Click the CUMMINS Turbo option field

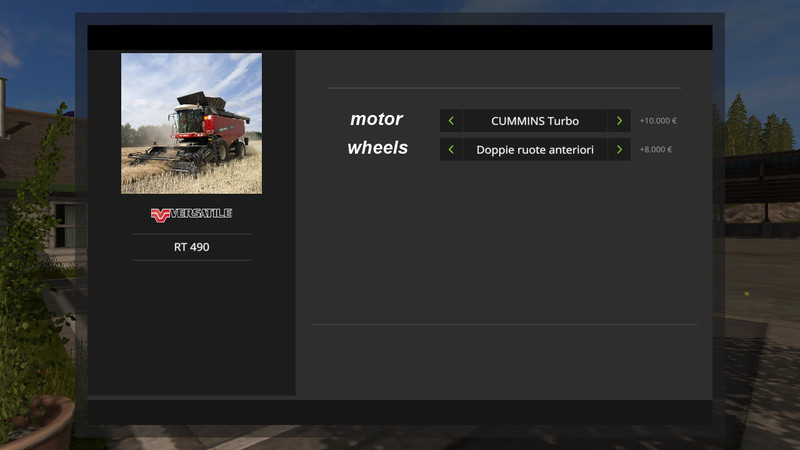[x=535, y=121]
